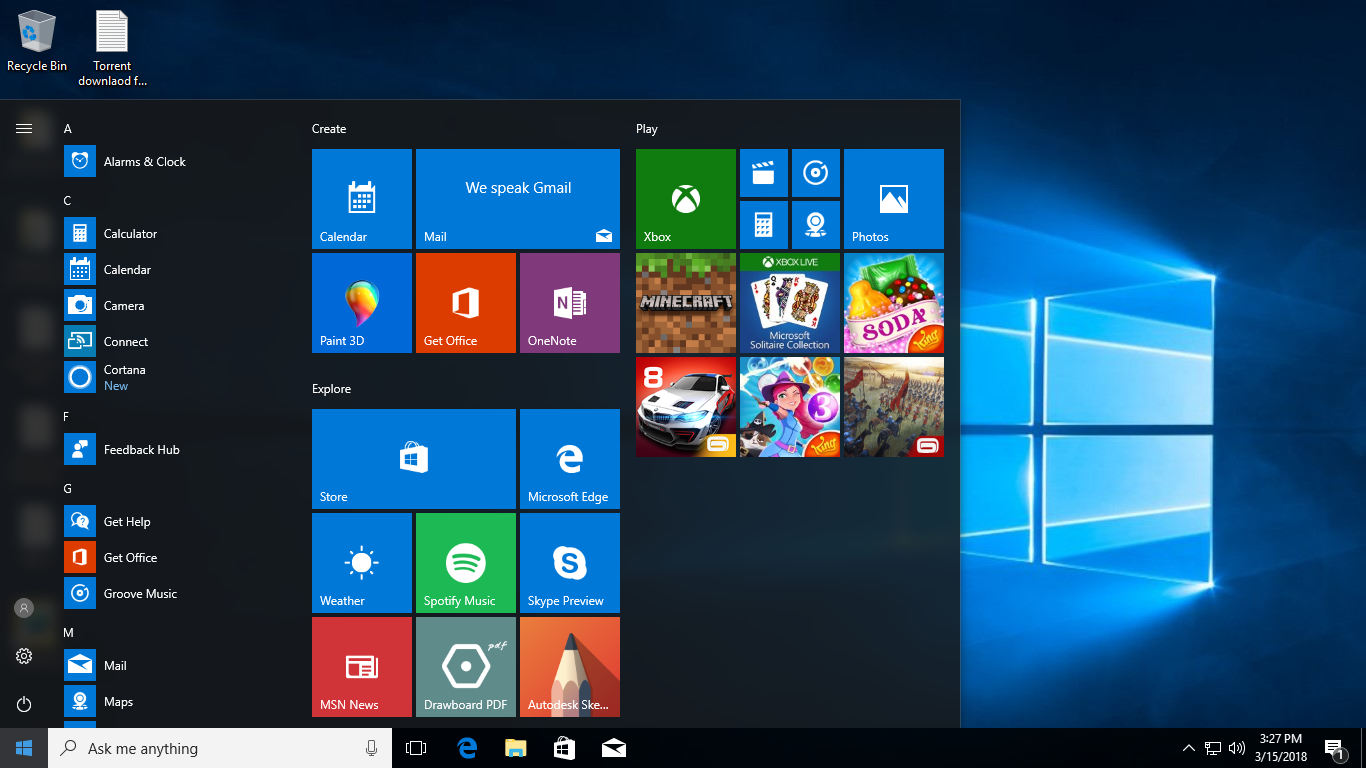Open the March of Empires game tile
The image size is (1366, 768).
(894, 407)
